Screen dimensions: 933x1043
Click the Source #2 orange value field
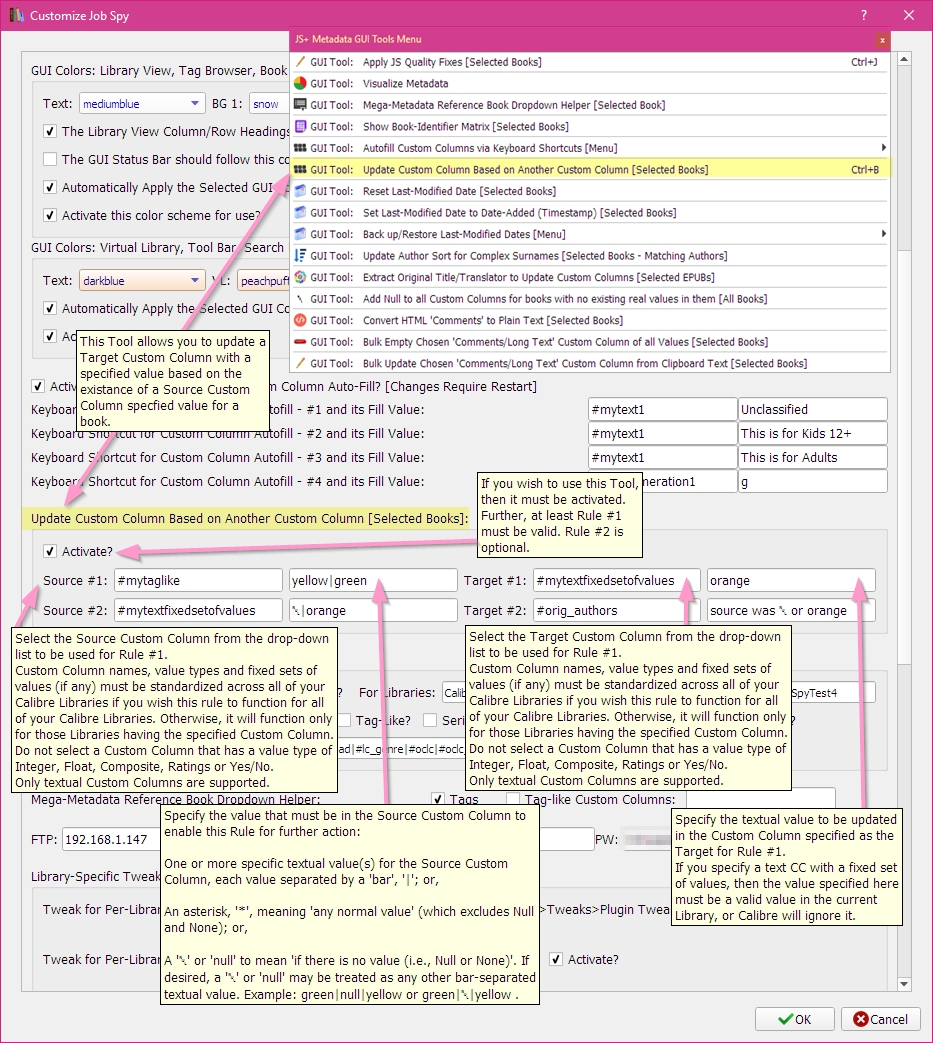[x=373, y=610]
